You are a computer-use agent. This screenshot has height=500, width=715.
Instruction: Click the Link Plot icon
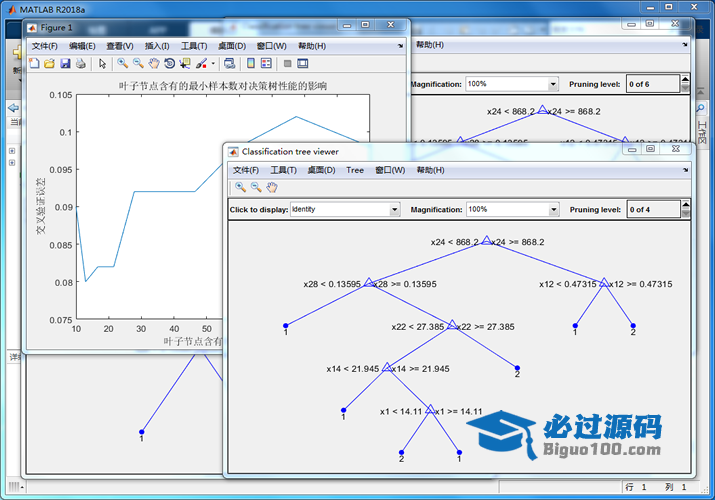tap(229, 63)
